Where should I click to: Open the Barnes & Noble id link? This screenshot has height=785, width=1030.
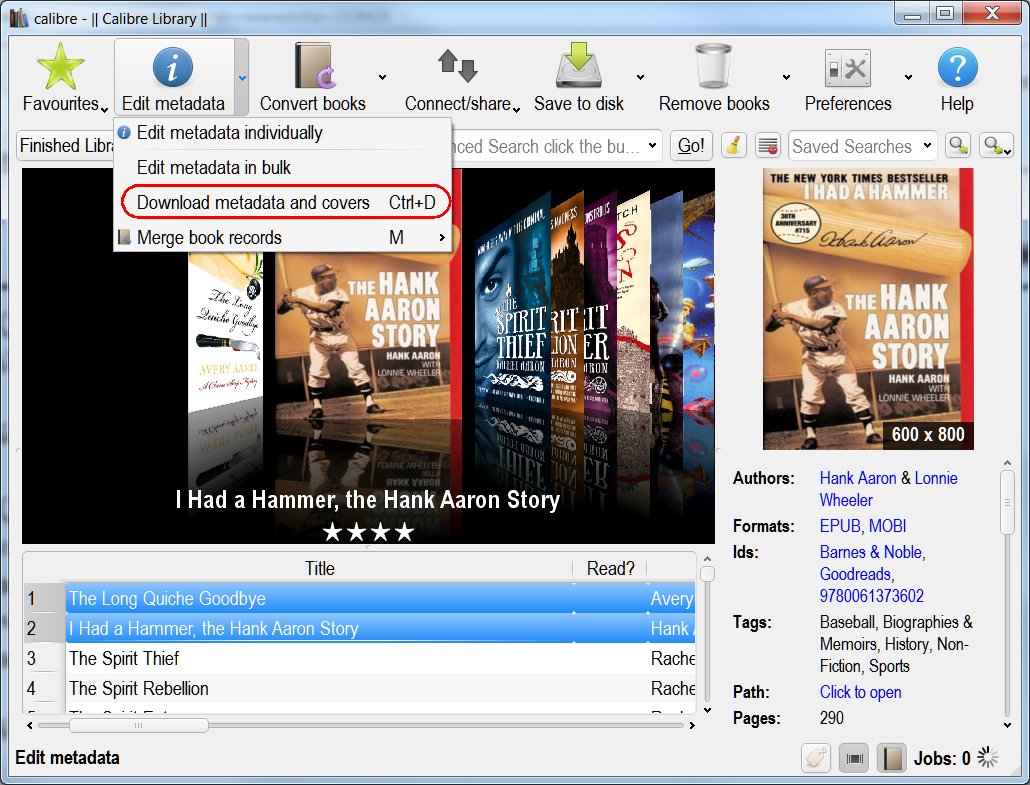point(870,552)
